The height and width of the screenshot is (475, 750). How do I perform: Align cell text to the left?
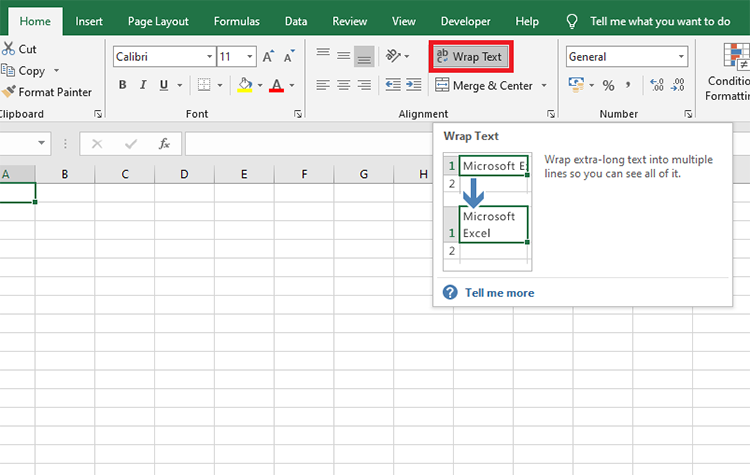(323, 85)
